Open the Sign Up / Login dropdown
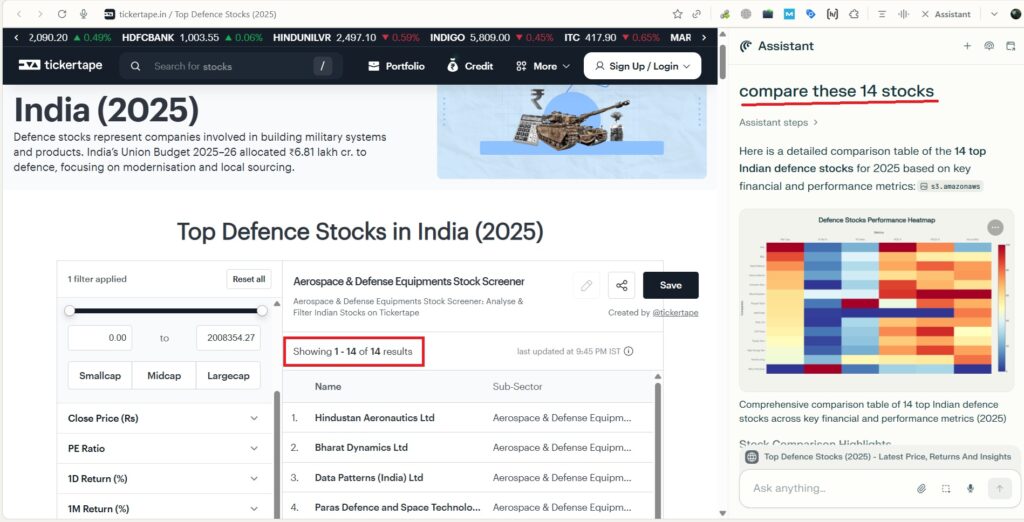This screenshot has width=1024, height=522. [x=642, y=66]
